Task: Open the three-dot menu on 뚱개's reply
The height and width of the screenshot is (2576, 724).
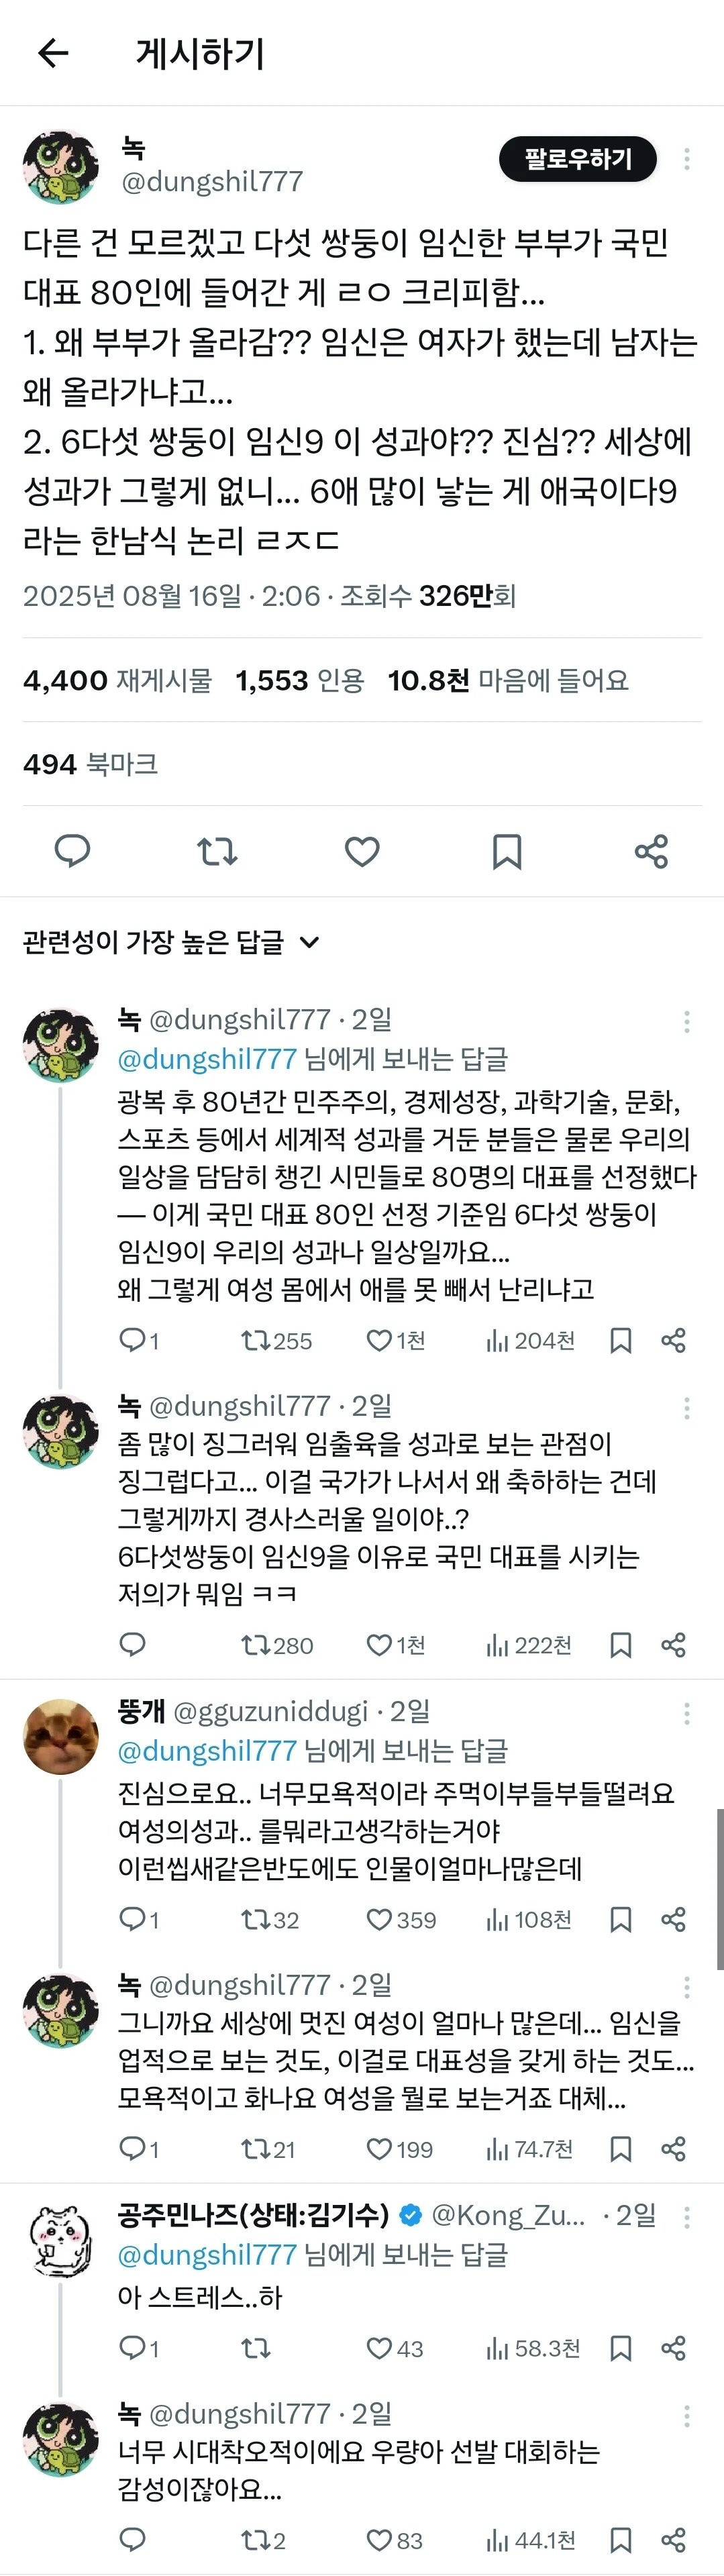Action: [x=686, y=1713]
